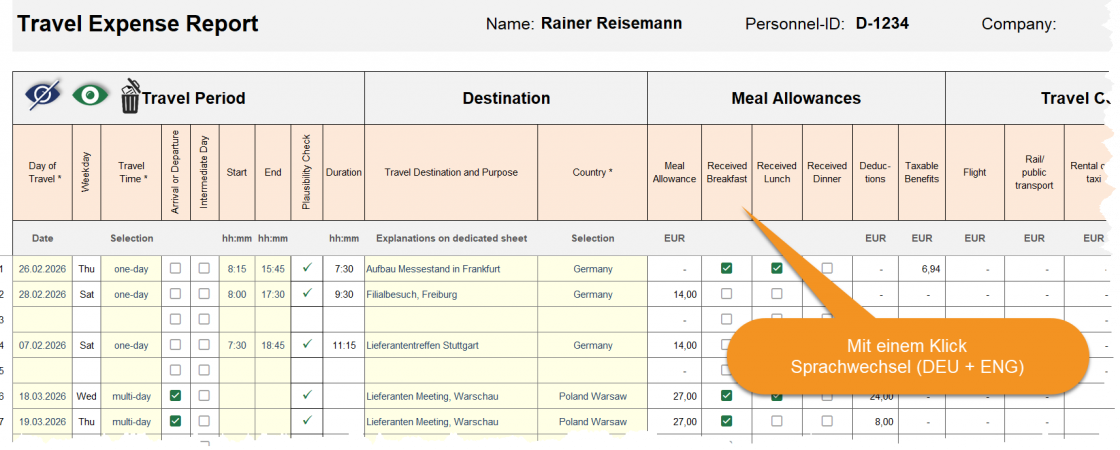Viewport: 1120px width, 450px height.
Task: Check Received Dinner for the Frankfurt trip
Action: coord(827,268)
